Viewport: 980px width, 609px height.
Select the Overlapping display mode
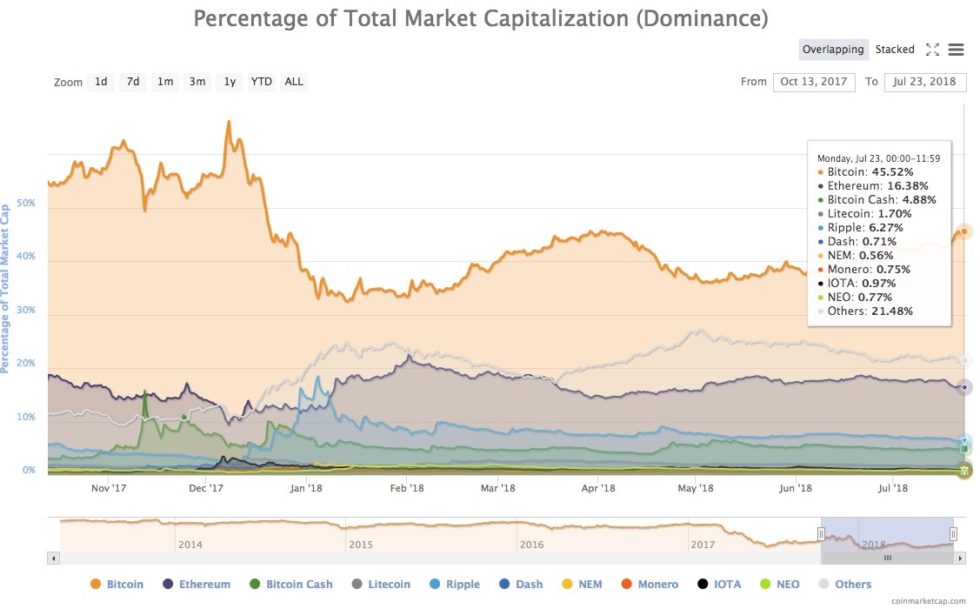tap(833, 49)
